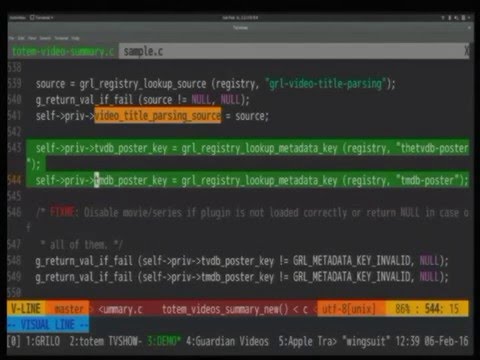Select tmux window 4:Guardian Videos
Image resolution: width=480 pixels, height=360 pixels.
click(227, 341)
